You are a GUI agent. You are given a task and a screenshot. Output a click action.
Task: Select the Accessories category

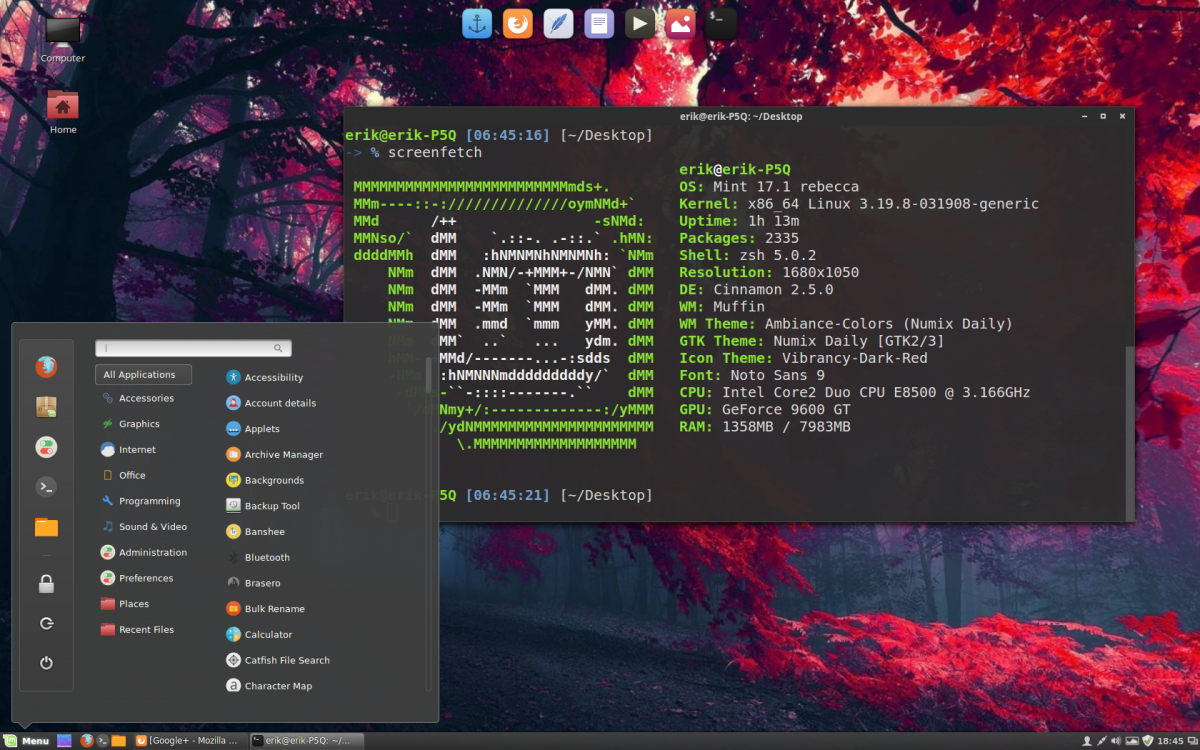point(144,398)
